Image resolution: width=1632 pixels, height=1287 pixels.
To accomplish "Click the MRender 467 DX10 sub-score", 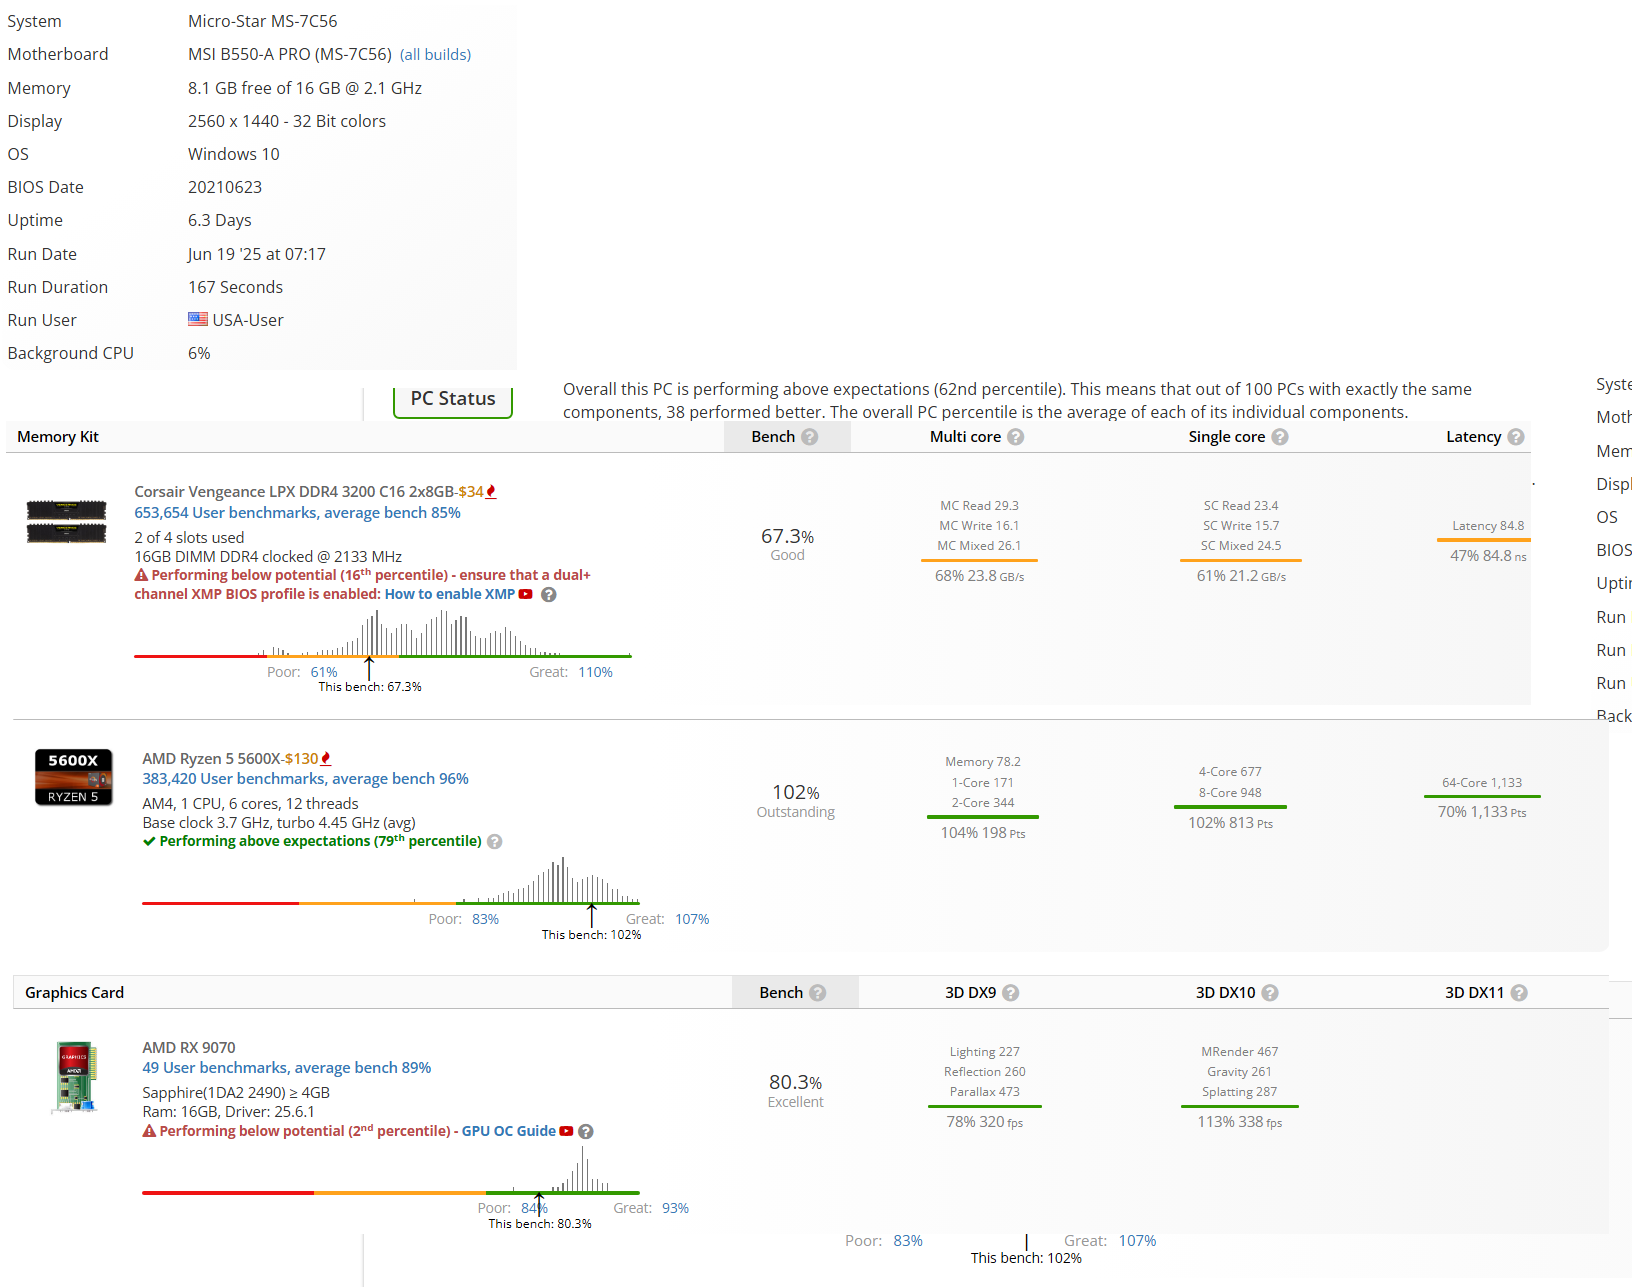I will (x=1240, y=1052).
